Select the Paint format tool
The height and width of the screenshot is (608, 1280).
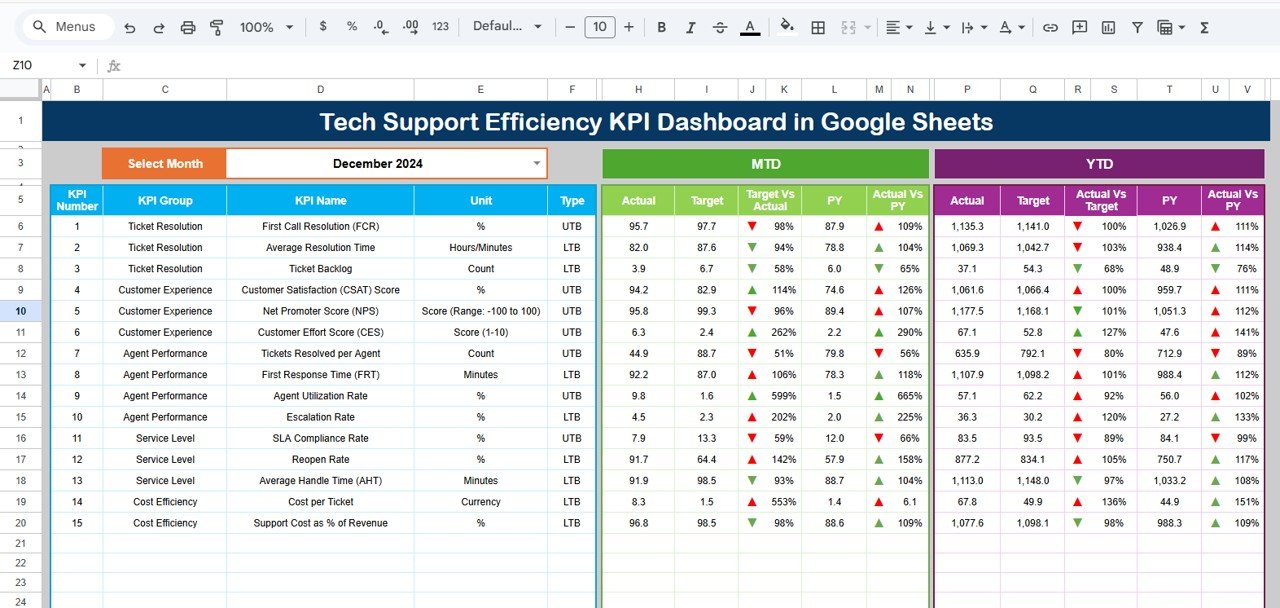(216, 27)
